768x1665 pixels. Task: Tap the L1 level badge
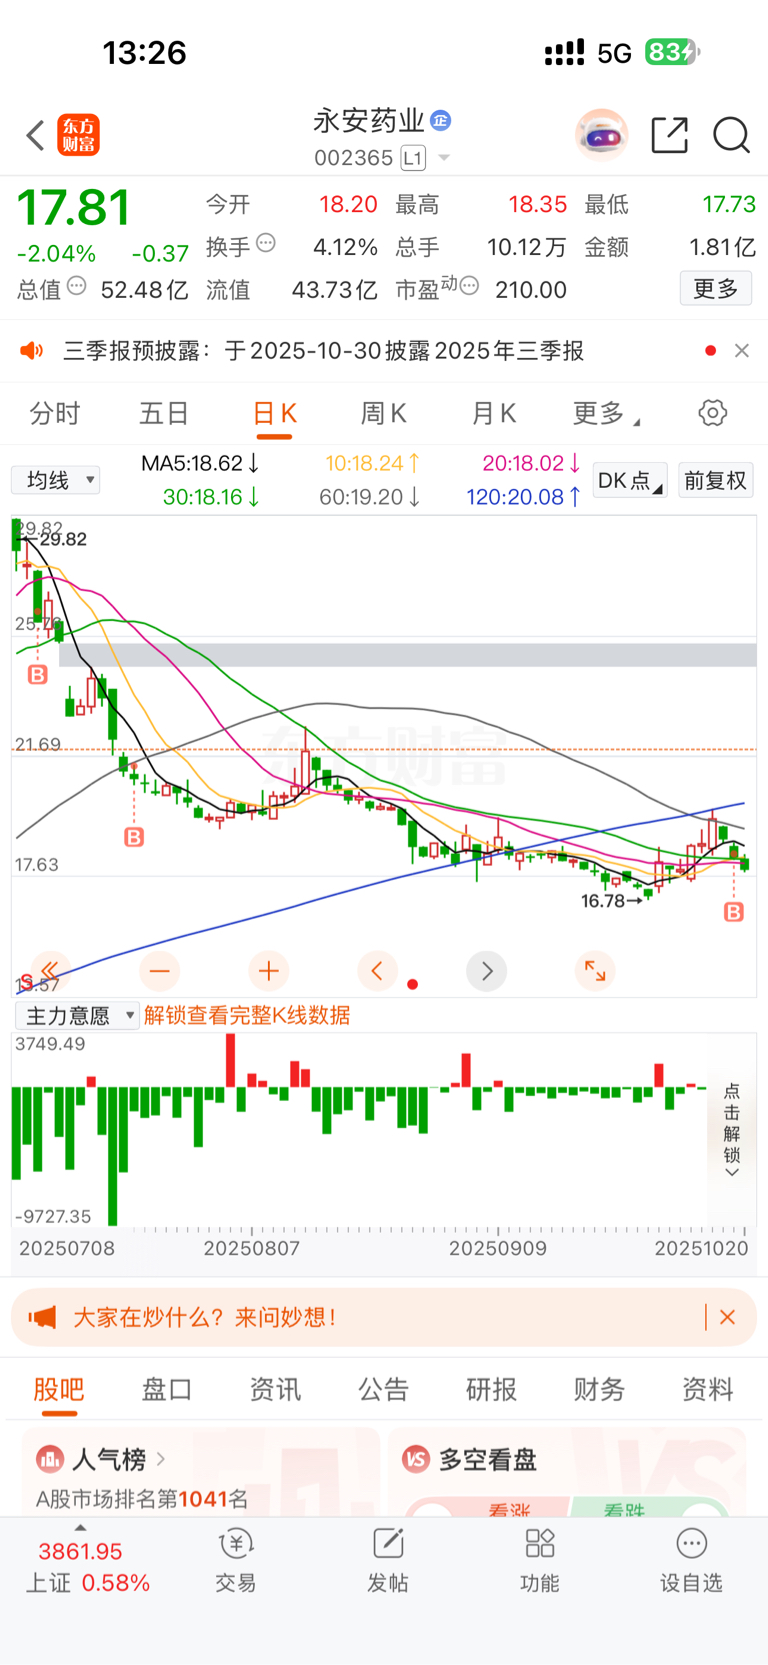click(413, 158)
